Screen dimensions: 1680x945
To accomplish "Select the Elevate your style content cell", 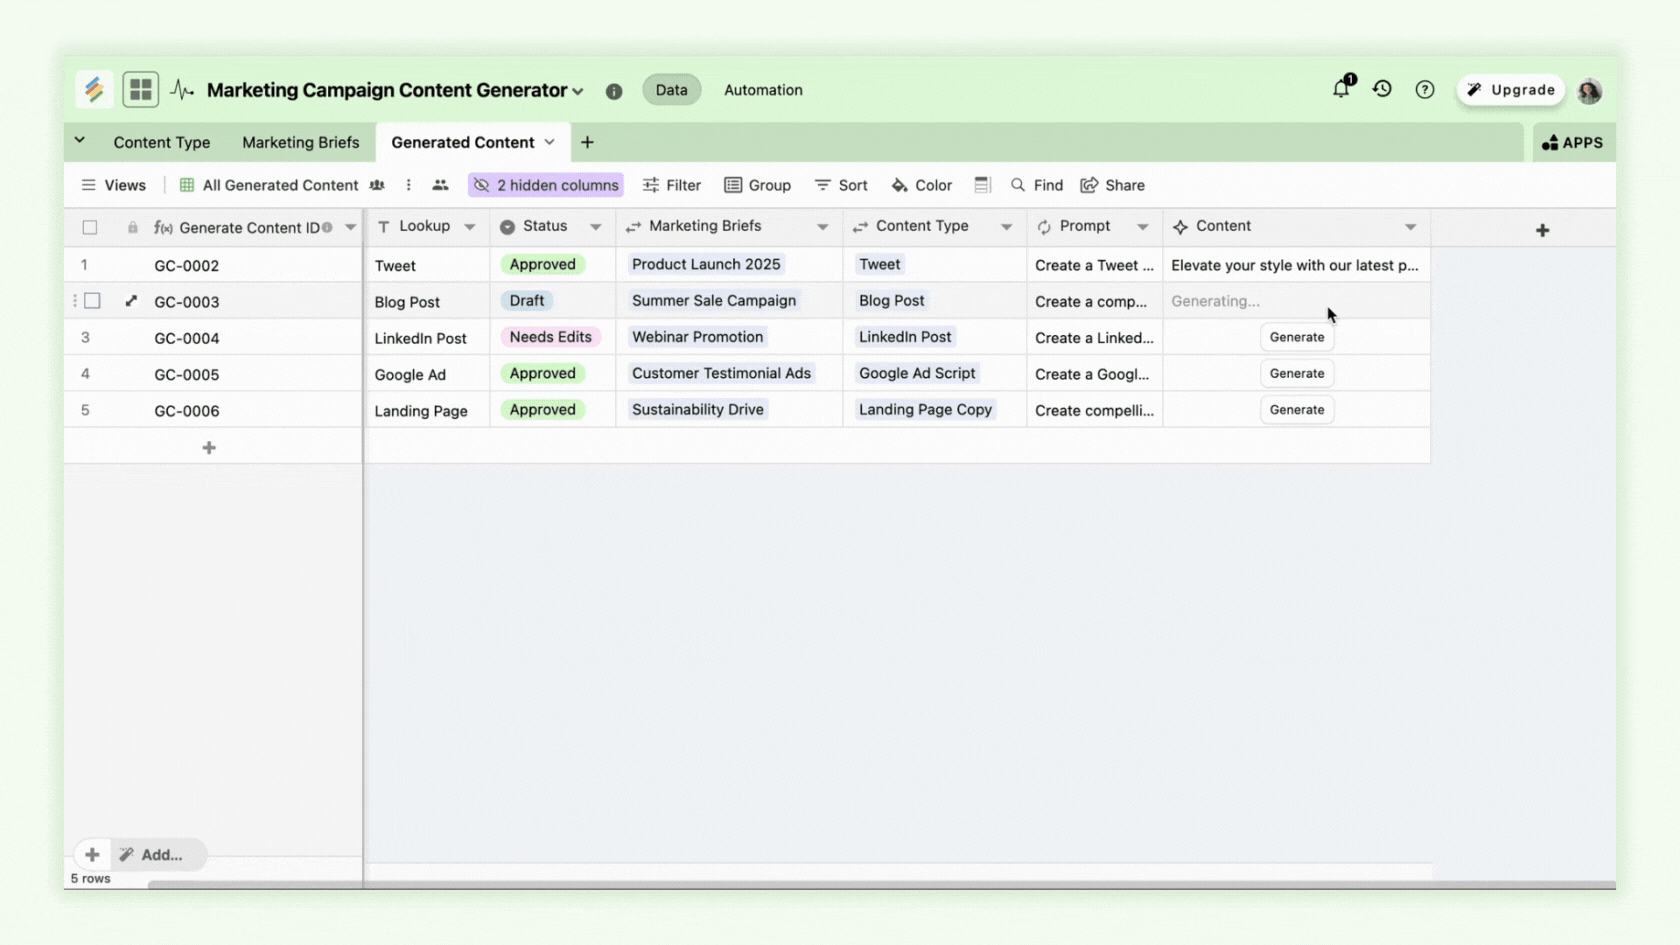I will 1296,265.
